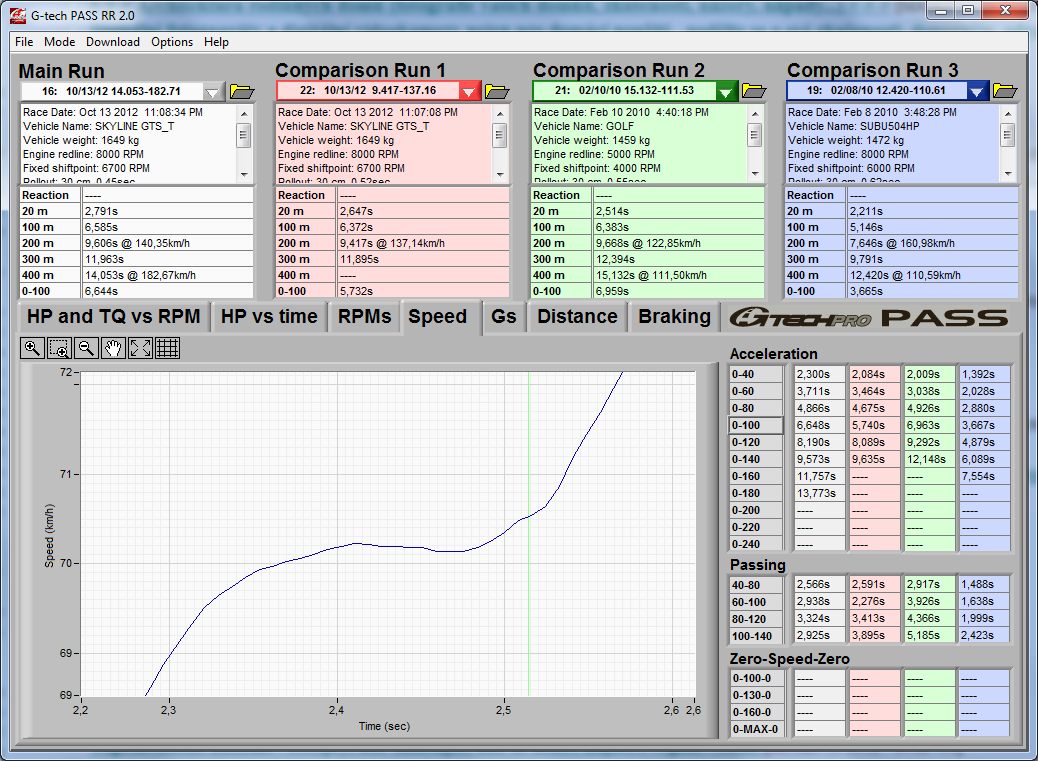Open the Options menu
The image size is (1038, 761).
[172, 42]
